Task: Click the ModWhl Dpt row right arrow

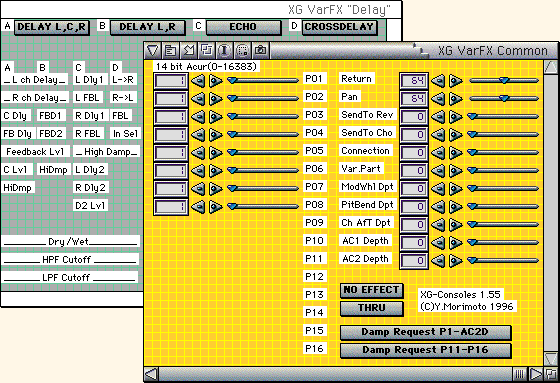Action: coord(455,189)
